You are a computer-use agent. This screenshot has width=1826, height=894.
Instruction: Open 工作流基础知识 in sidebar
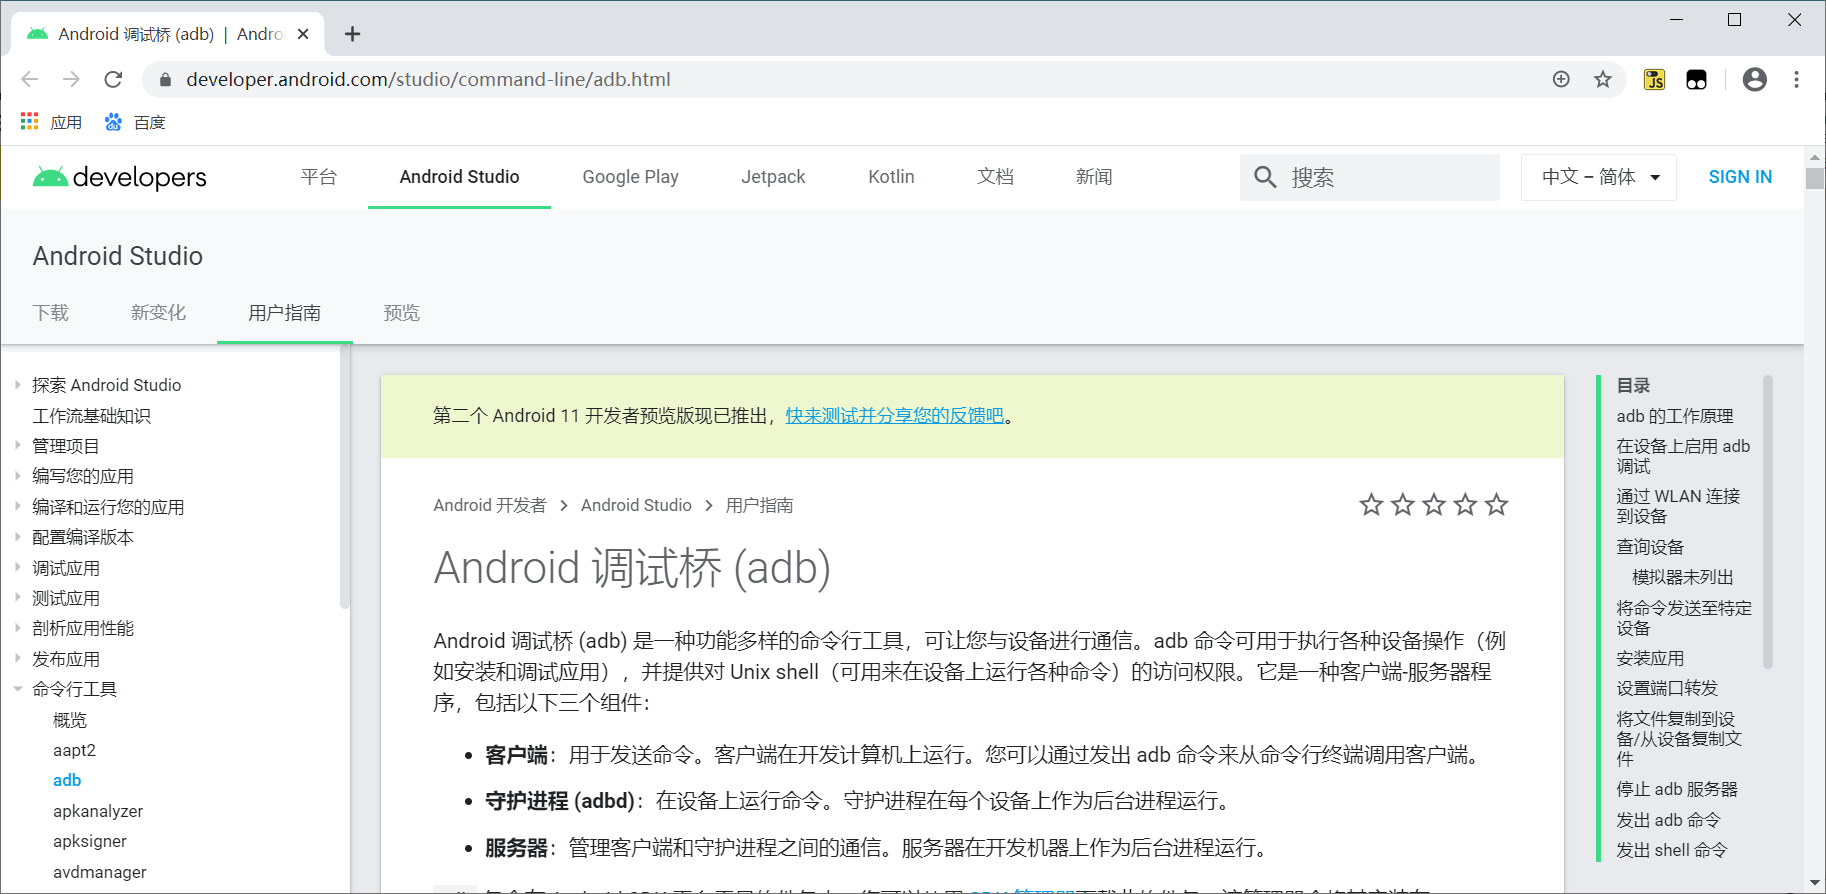pos(91,416)
